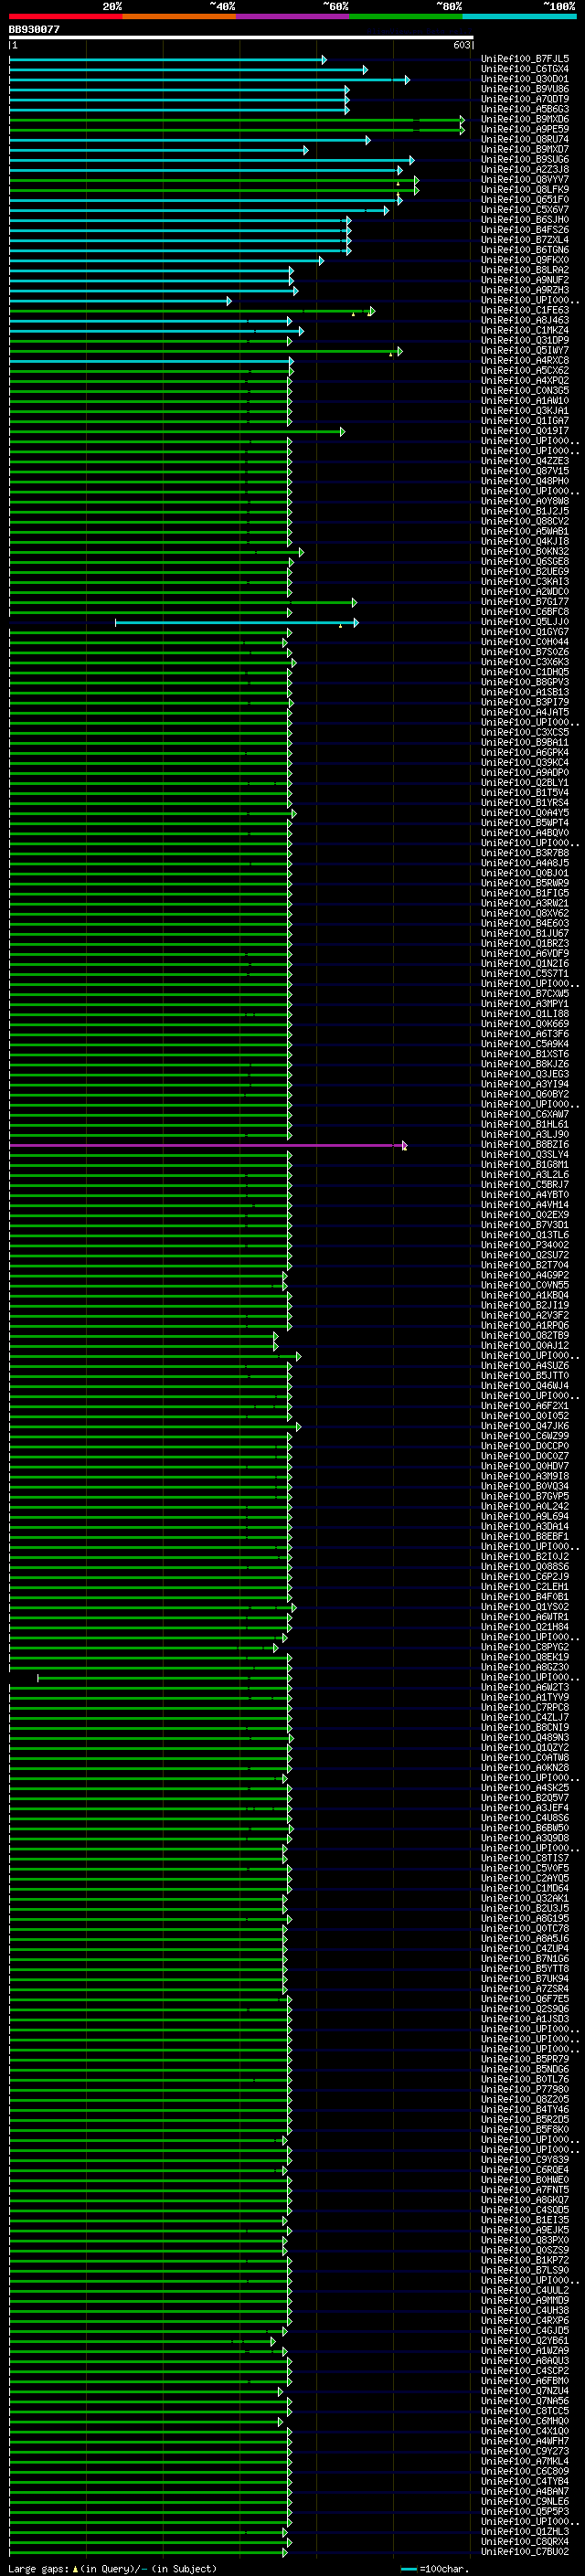Viewport: 585px width, 2576px height.
Task: Click the cyan alignment bar for Q5LJJ0
Action: click(x=236, y=623)
